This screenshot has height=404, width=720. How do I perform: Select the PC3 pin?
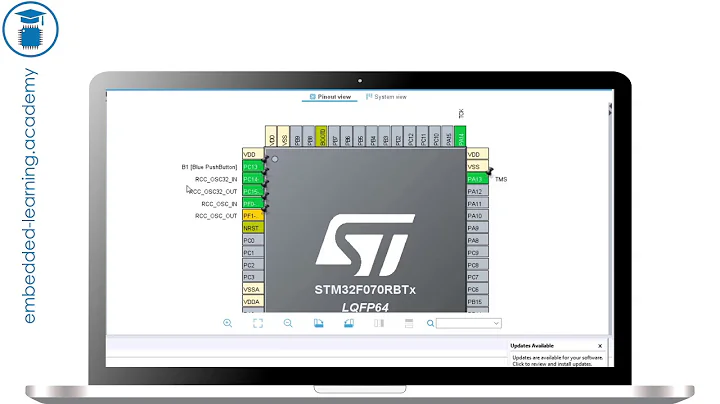pos(253,277)
